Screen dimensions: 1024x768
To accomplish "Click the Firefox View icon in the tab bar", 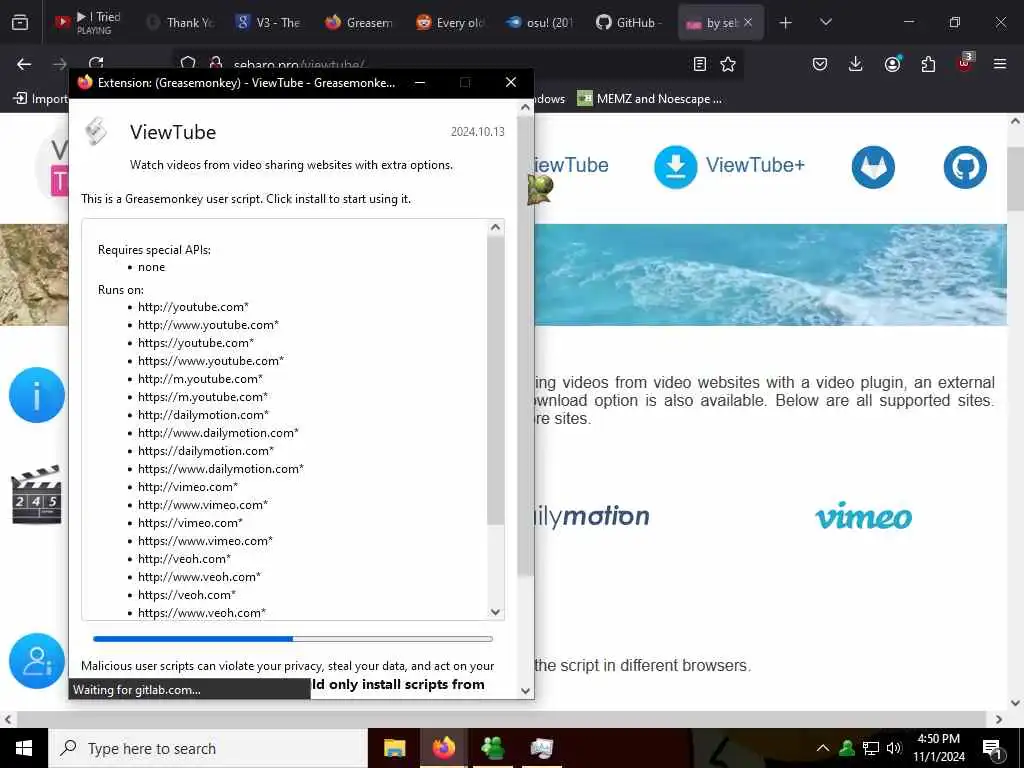I will click(x=20, y=22).
